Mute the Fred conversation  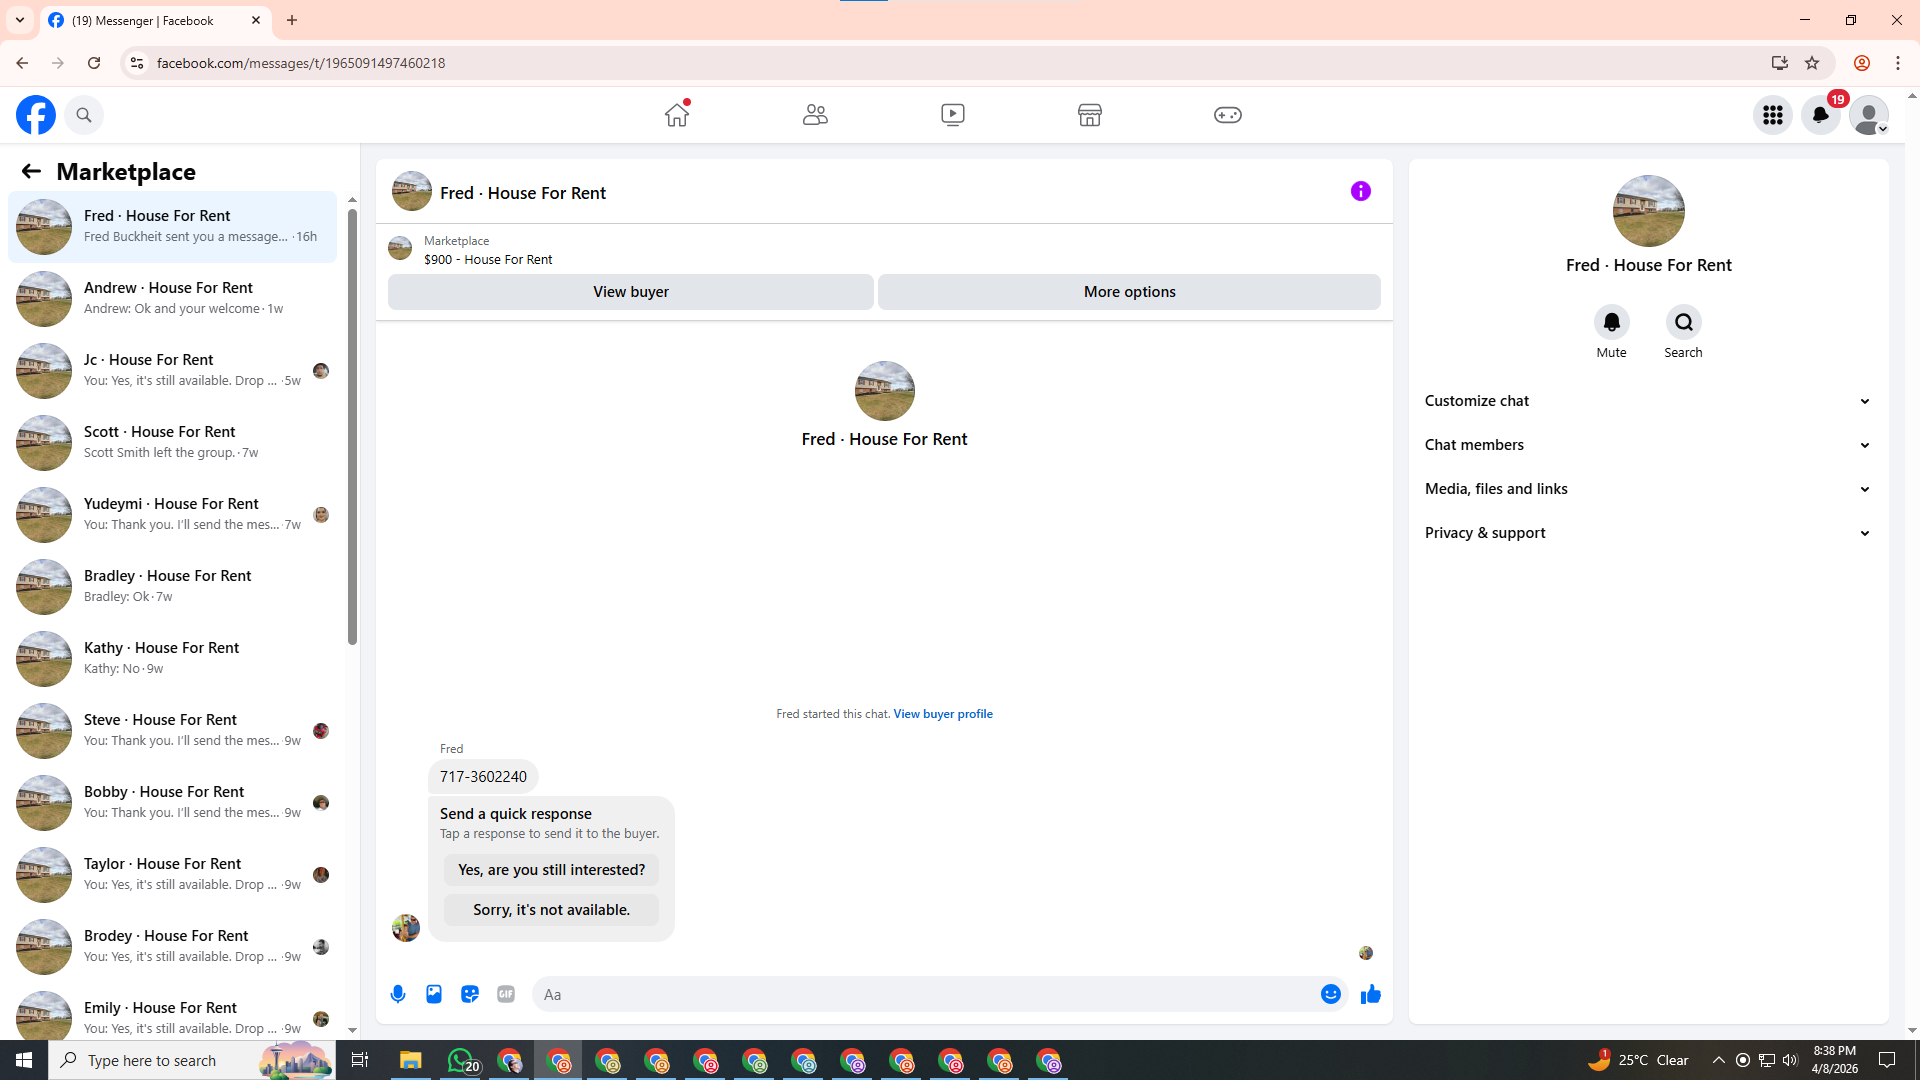coord(1611,323)
